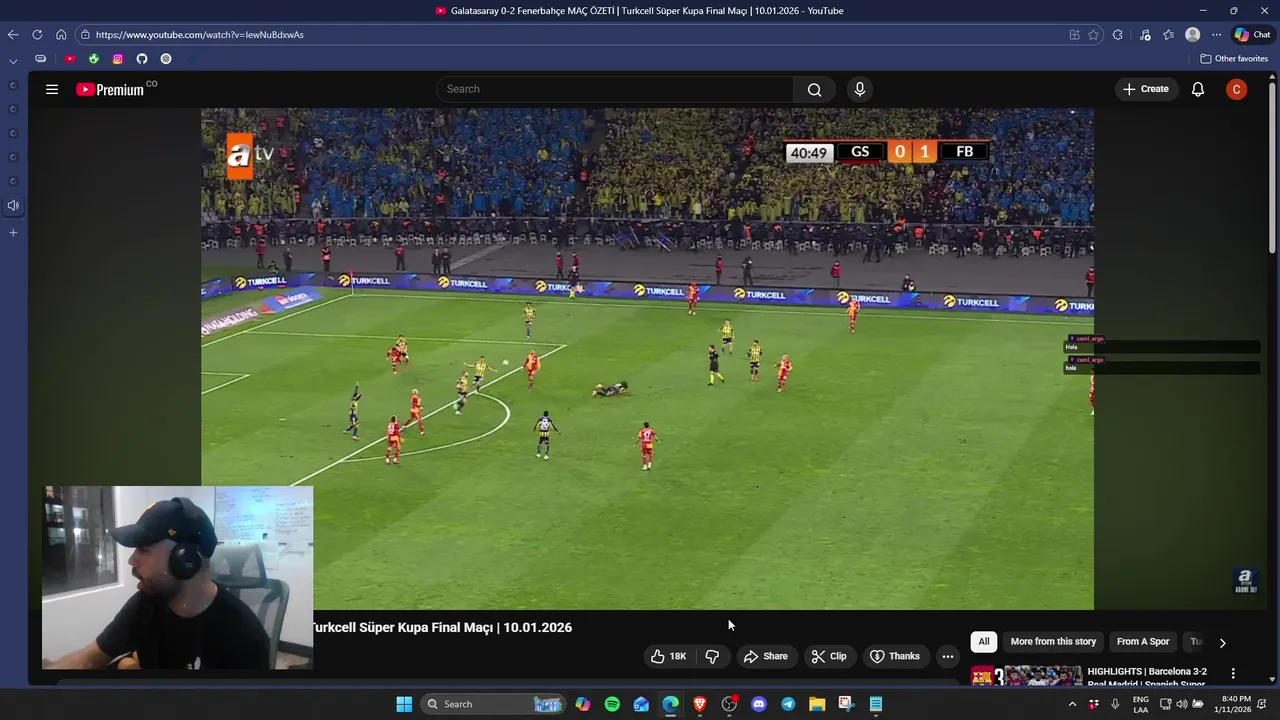
Task: Open Notepad from the taskbar
Action: pyautogui.click(x=876, y=704)
